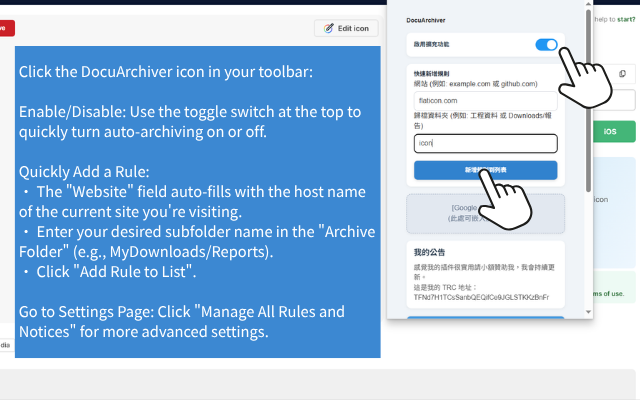Screen dimensions: 640x400
Task: Click the DocuArchiver popup scrollbar thumb
Action: (588, 100)
